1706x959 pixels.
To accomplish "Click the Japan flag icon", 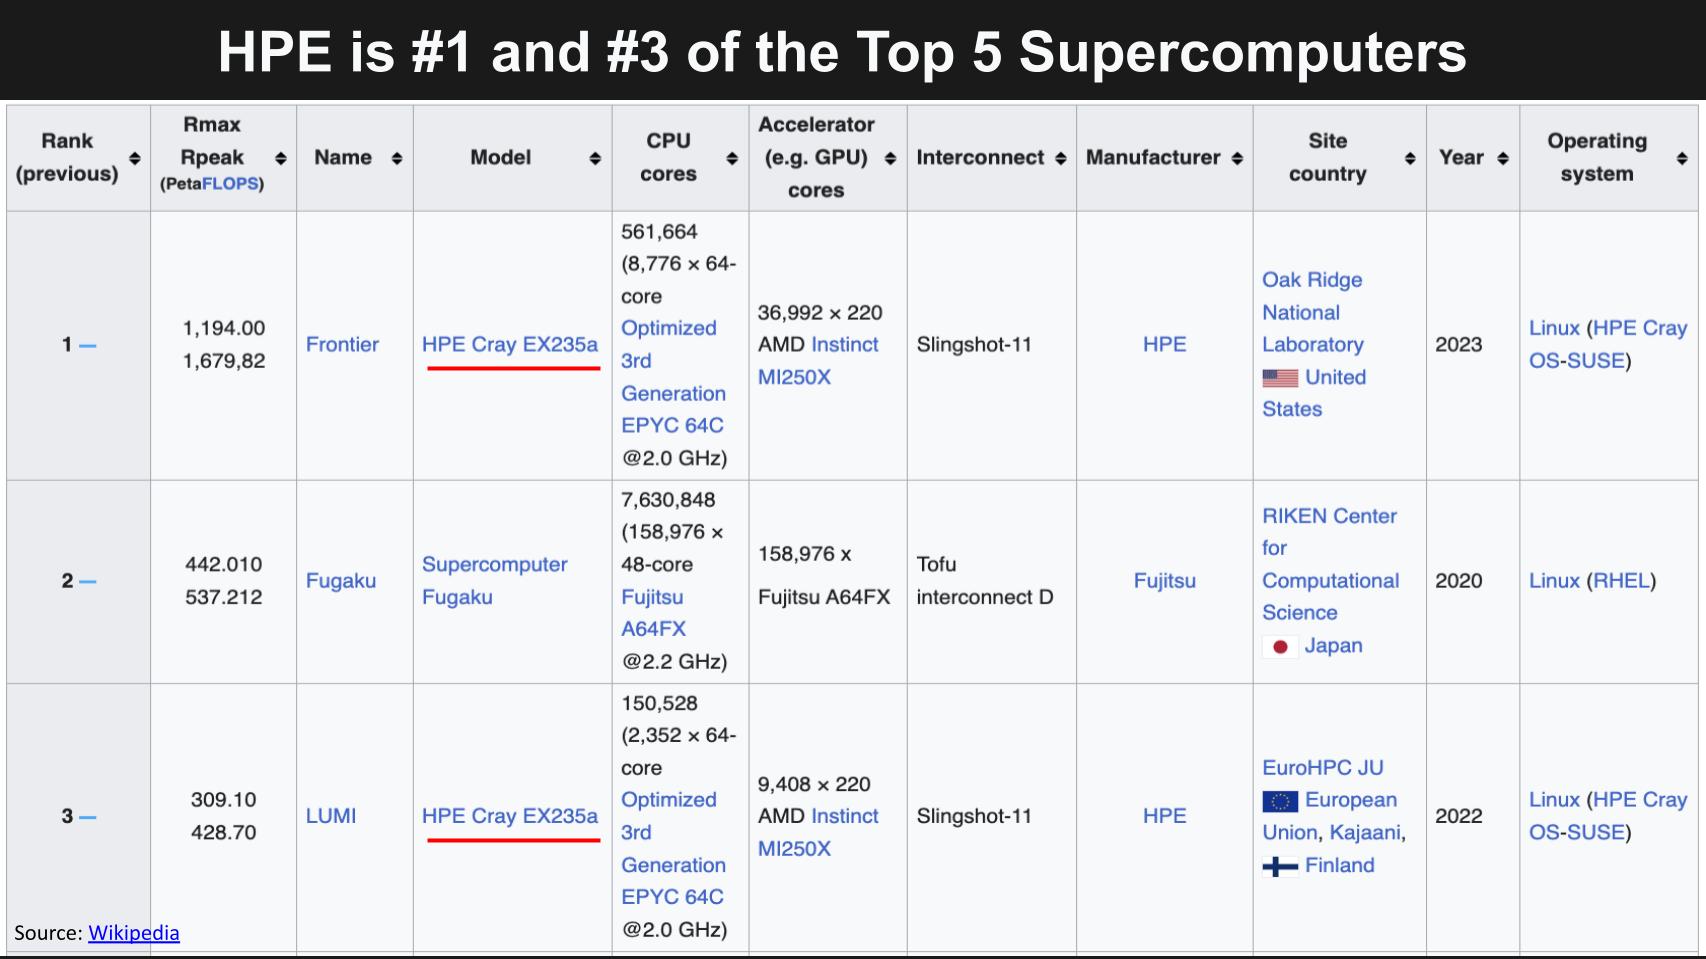I will (x=1279, y=646).
